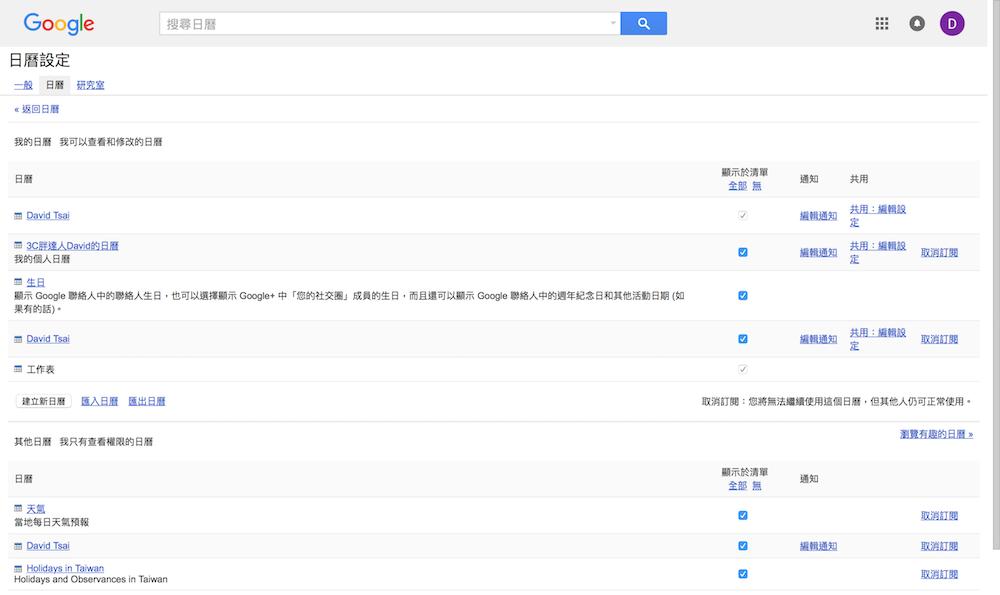The width and height of the screenshot is (1000, 595).
Task: Open the profile avatar menu
Action: [x=951, y=22]
